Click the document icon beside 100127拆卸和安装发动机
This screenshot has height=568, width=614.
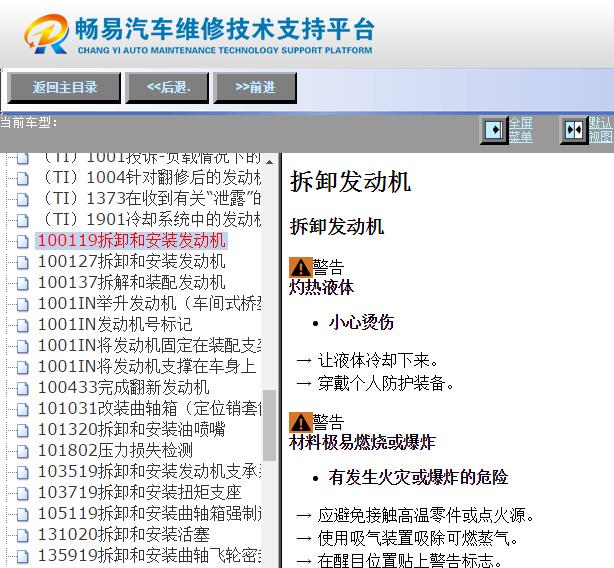pos(23,263)
